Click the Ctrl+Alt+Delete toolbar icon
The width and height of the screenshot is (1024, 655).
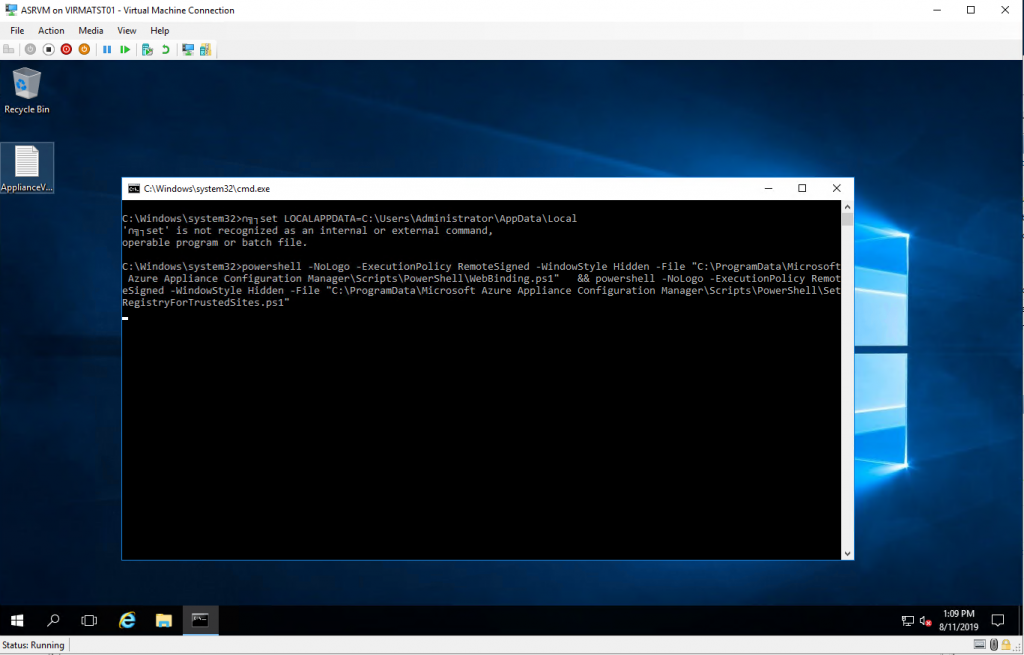(9, 50)
